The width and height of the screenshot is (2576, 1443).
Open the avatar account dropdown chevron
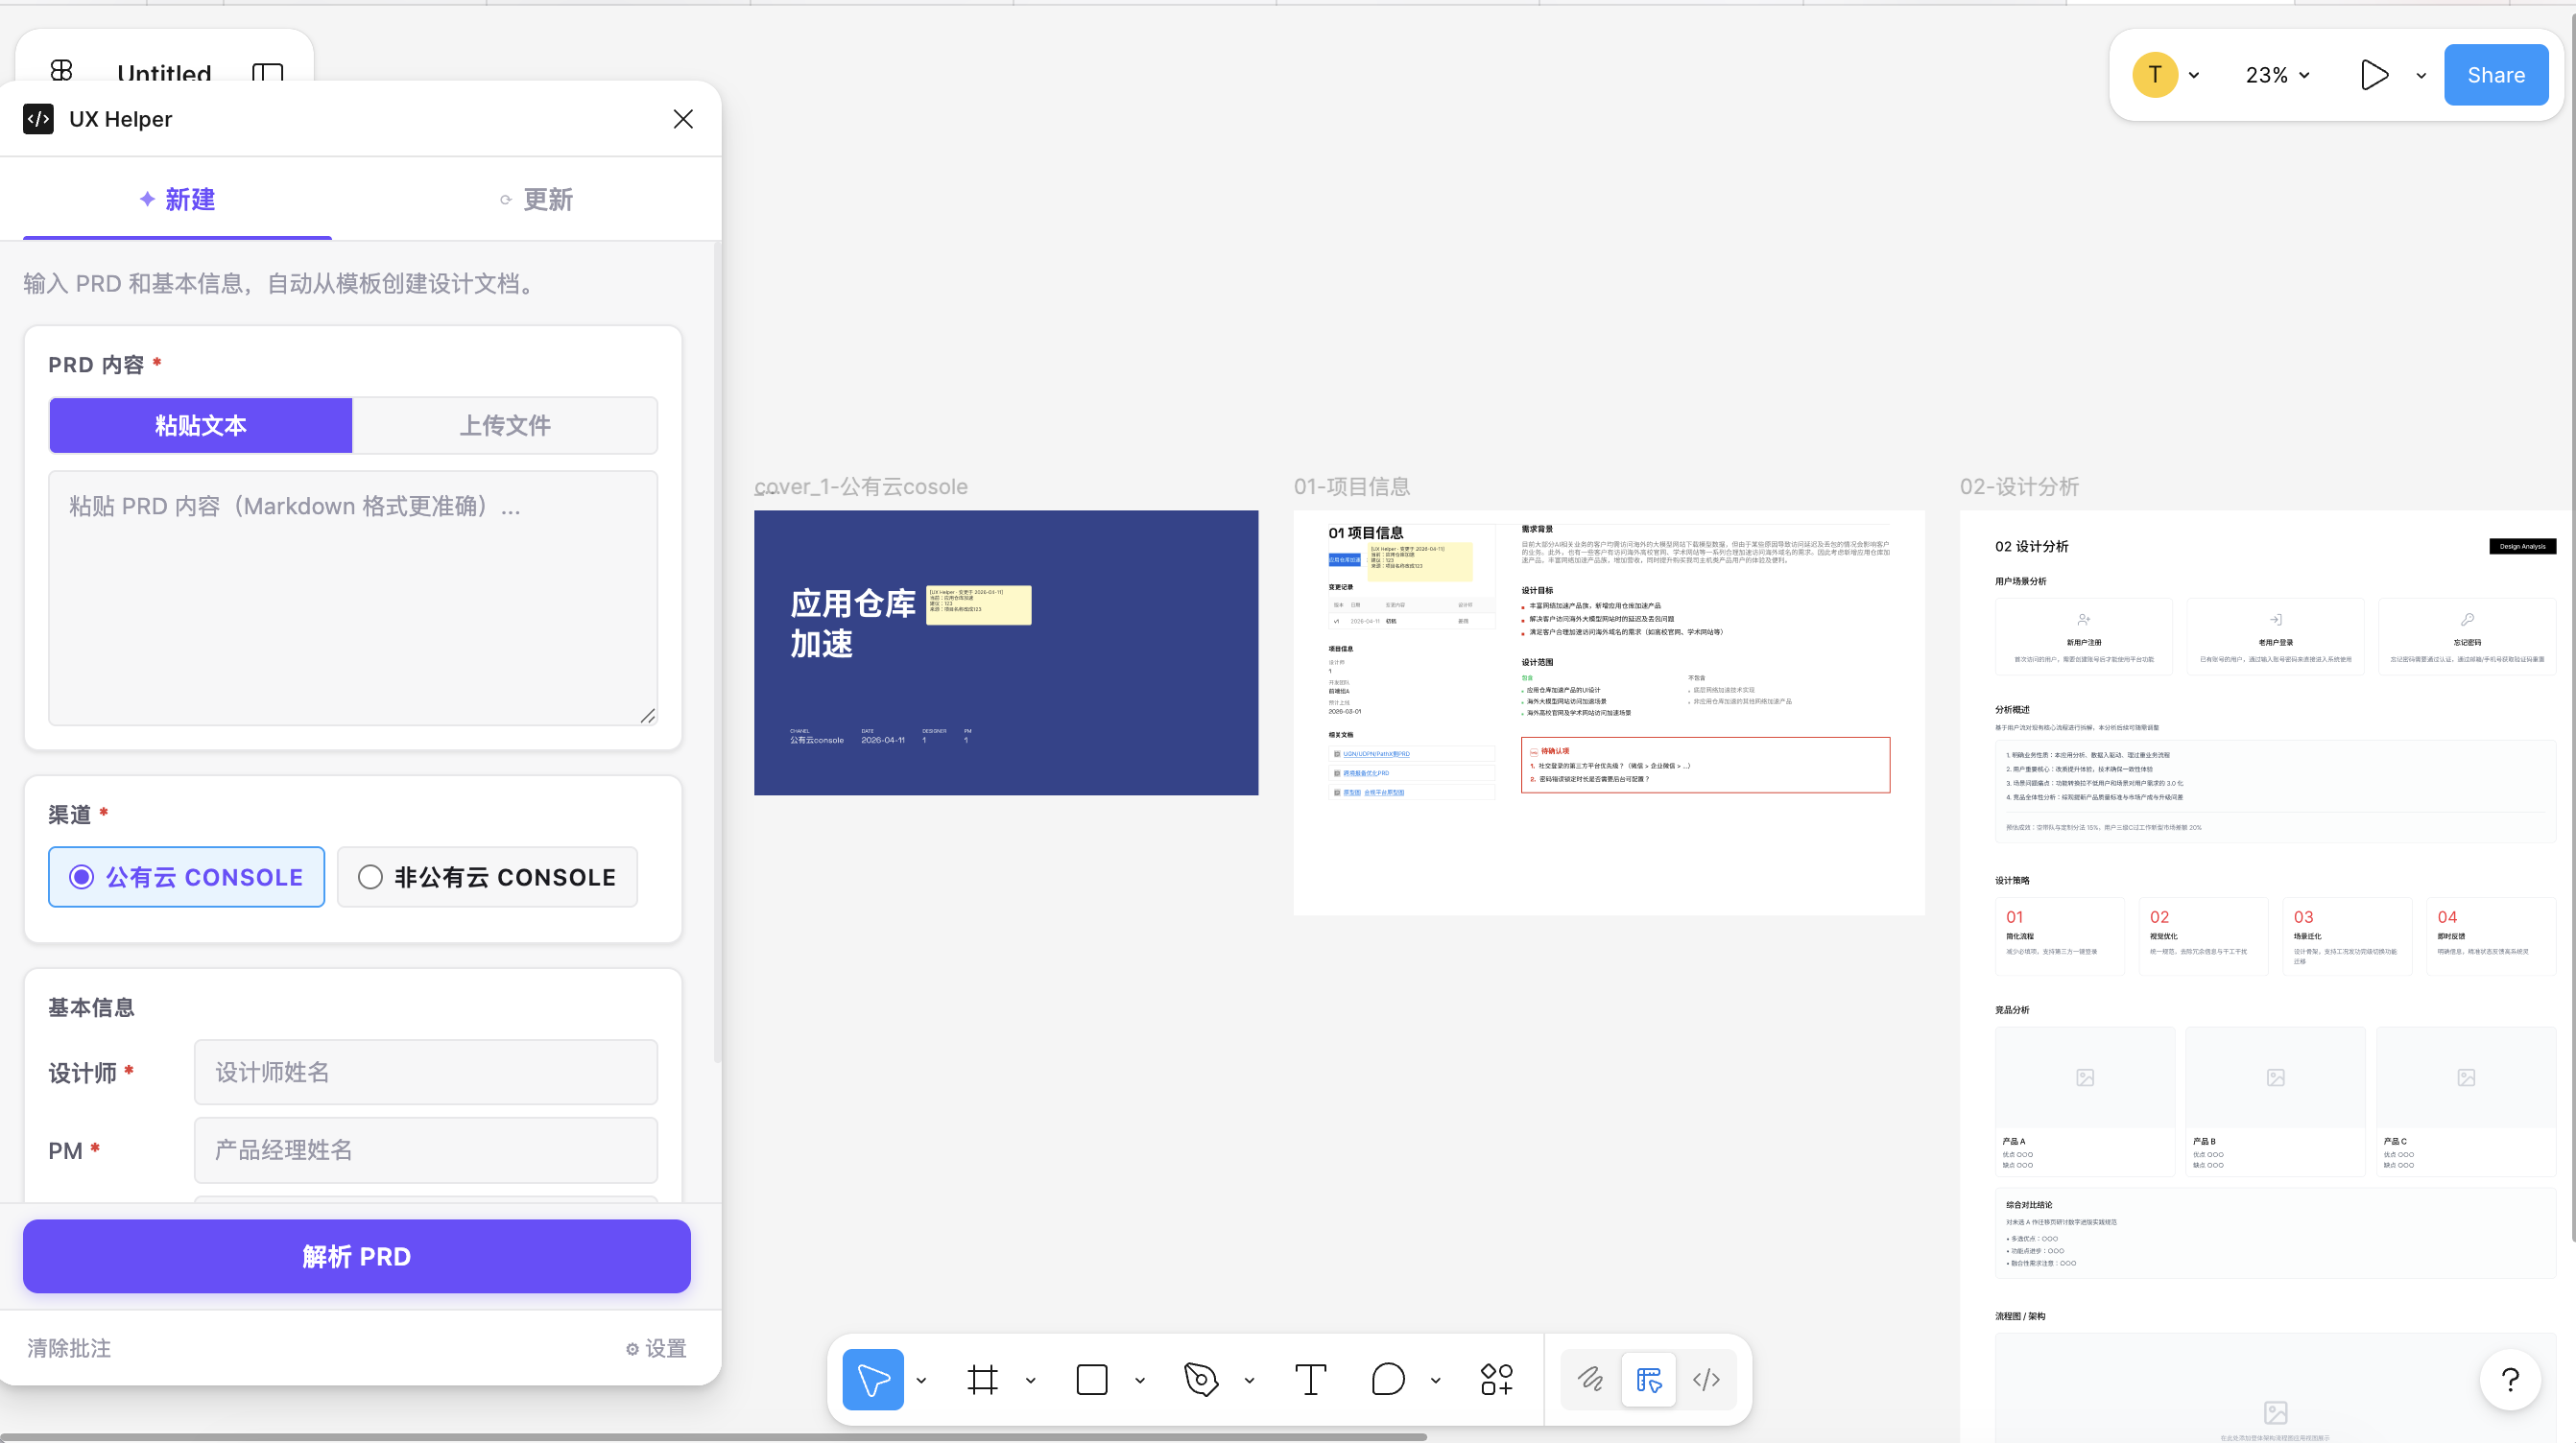pos(2194,75)
